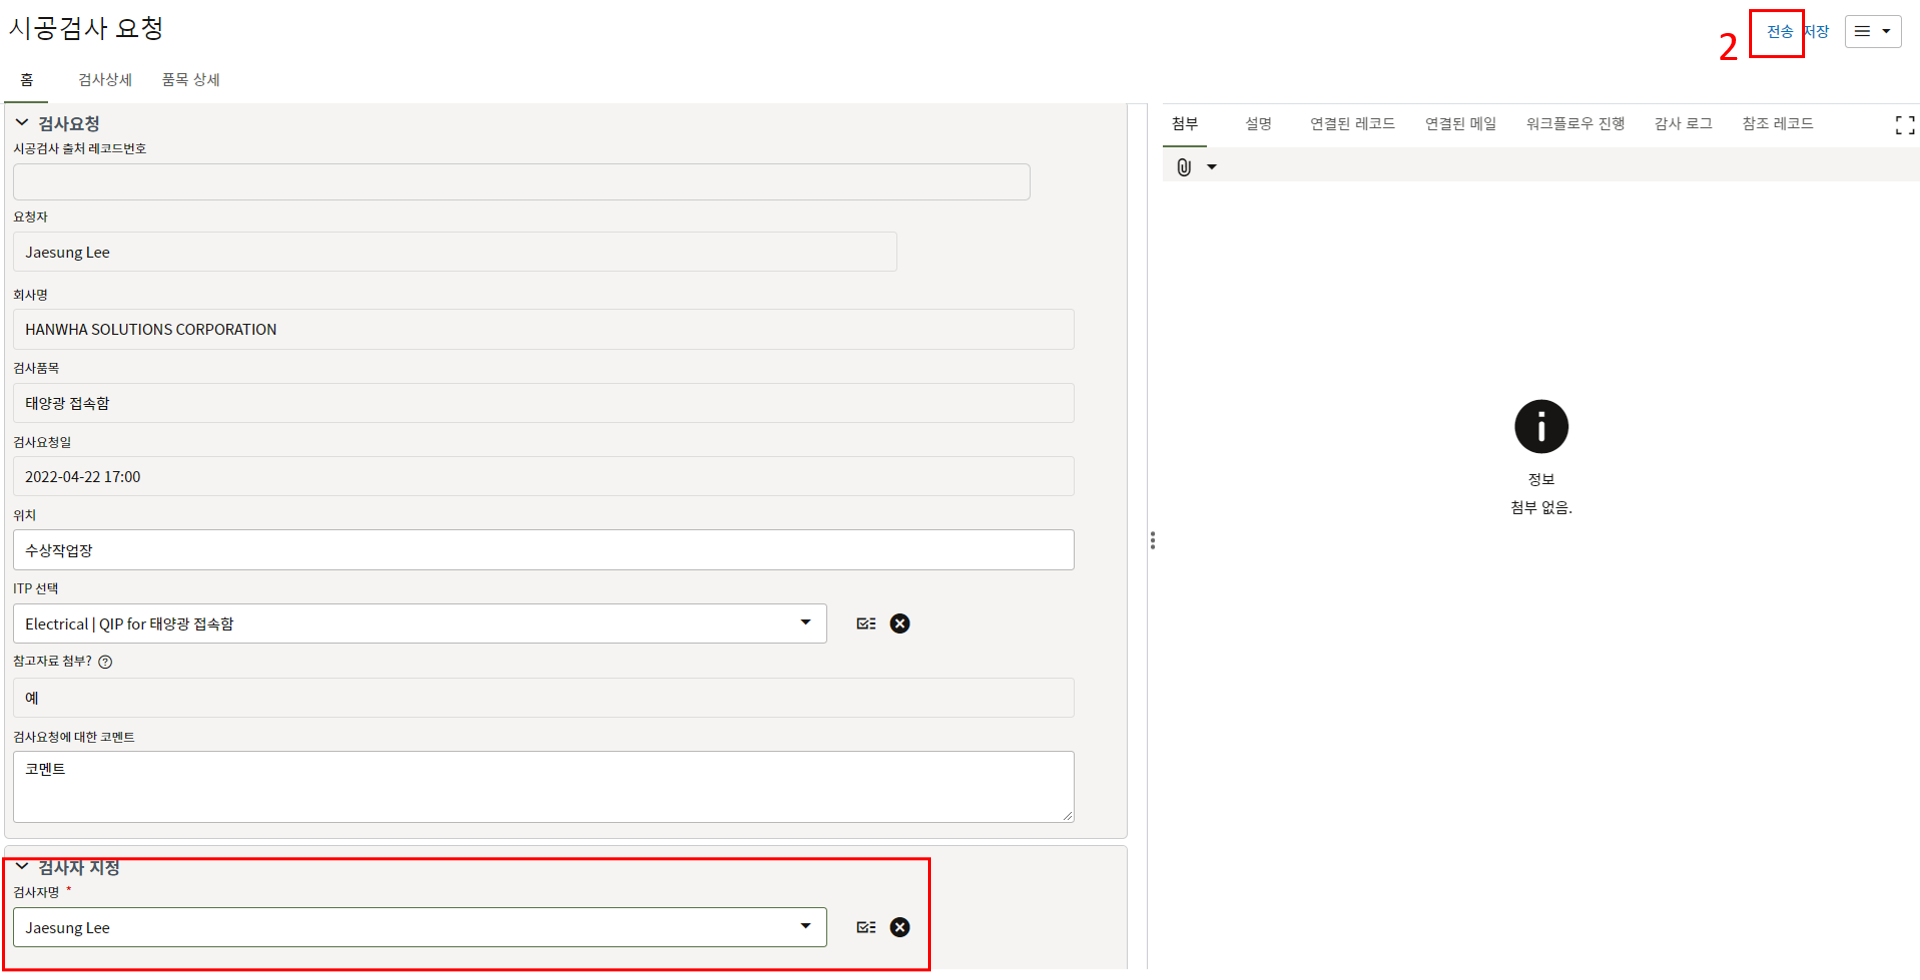This screenshot has width=1920, height=980.
Task: Clear the ITP 선택 selection
Action: [900, 624]
